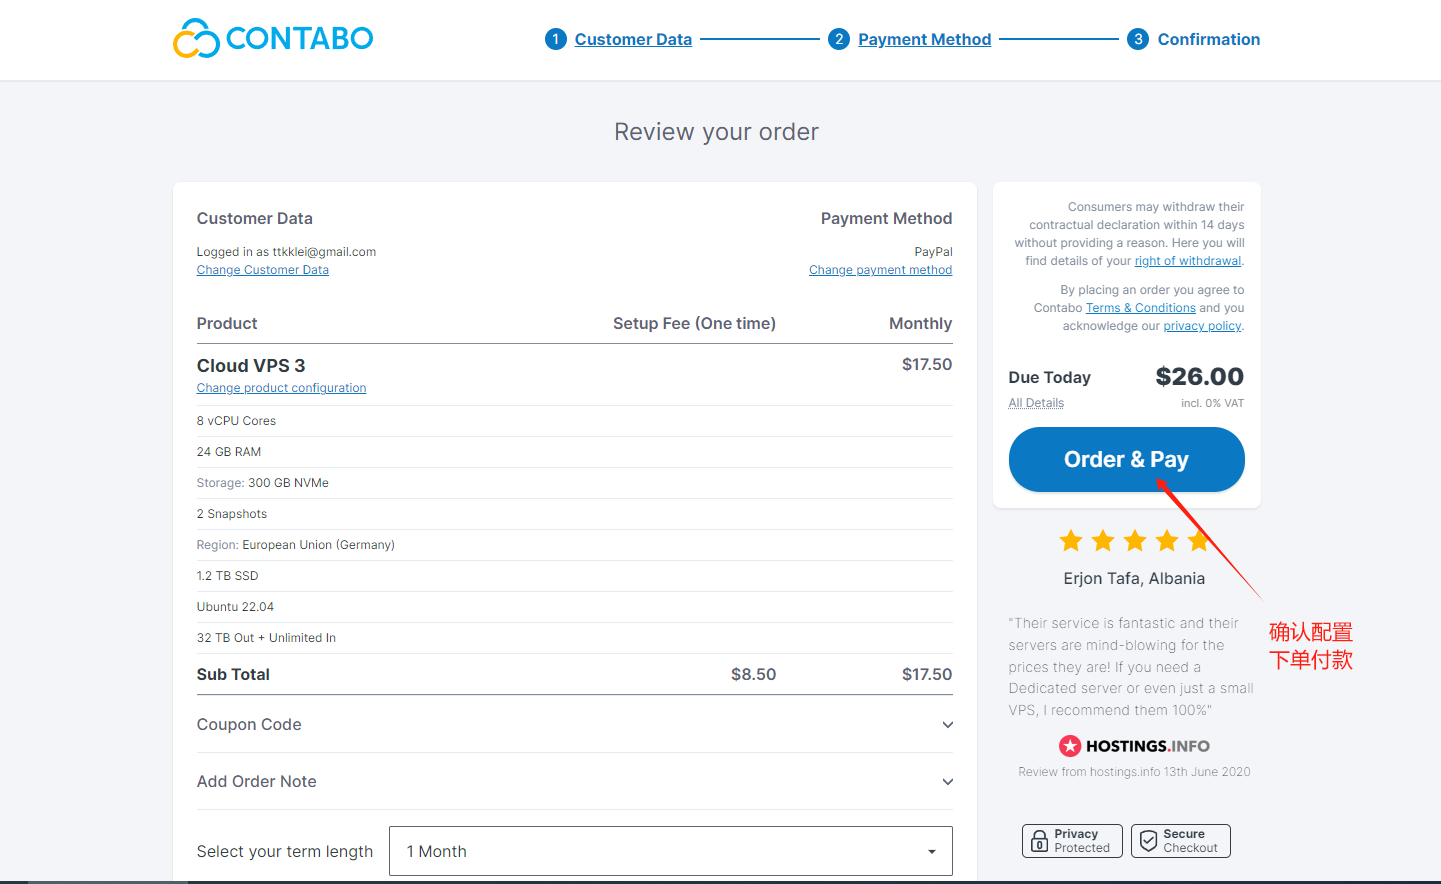The image size is (1441, 884).
Task: Click the Ubuntu 22.04 row
Action: (x=575, y=607)
